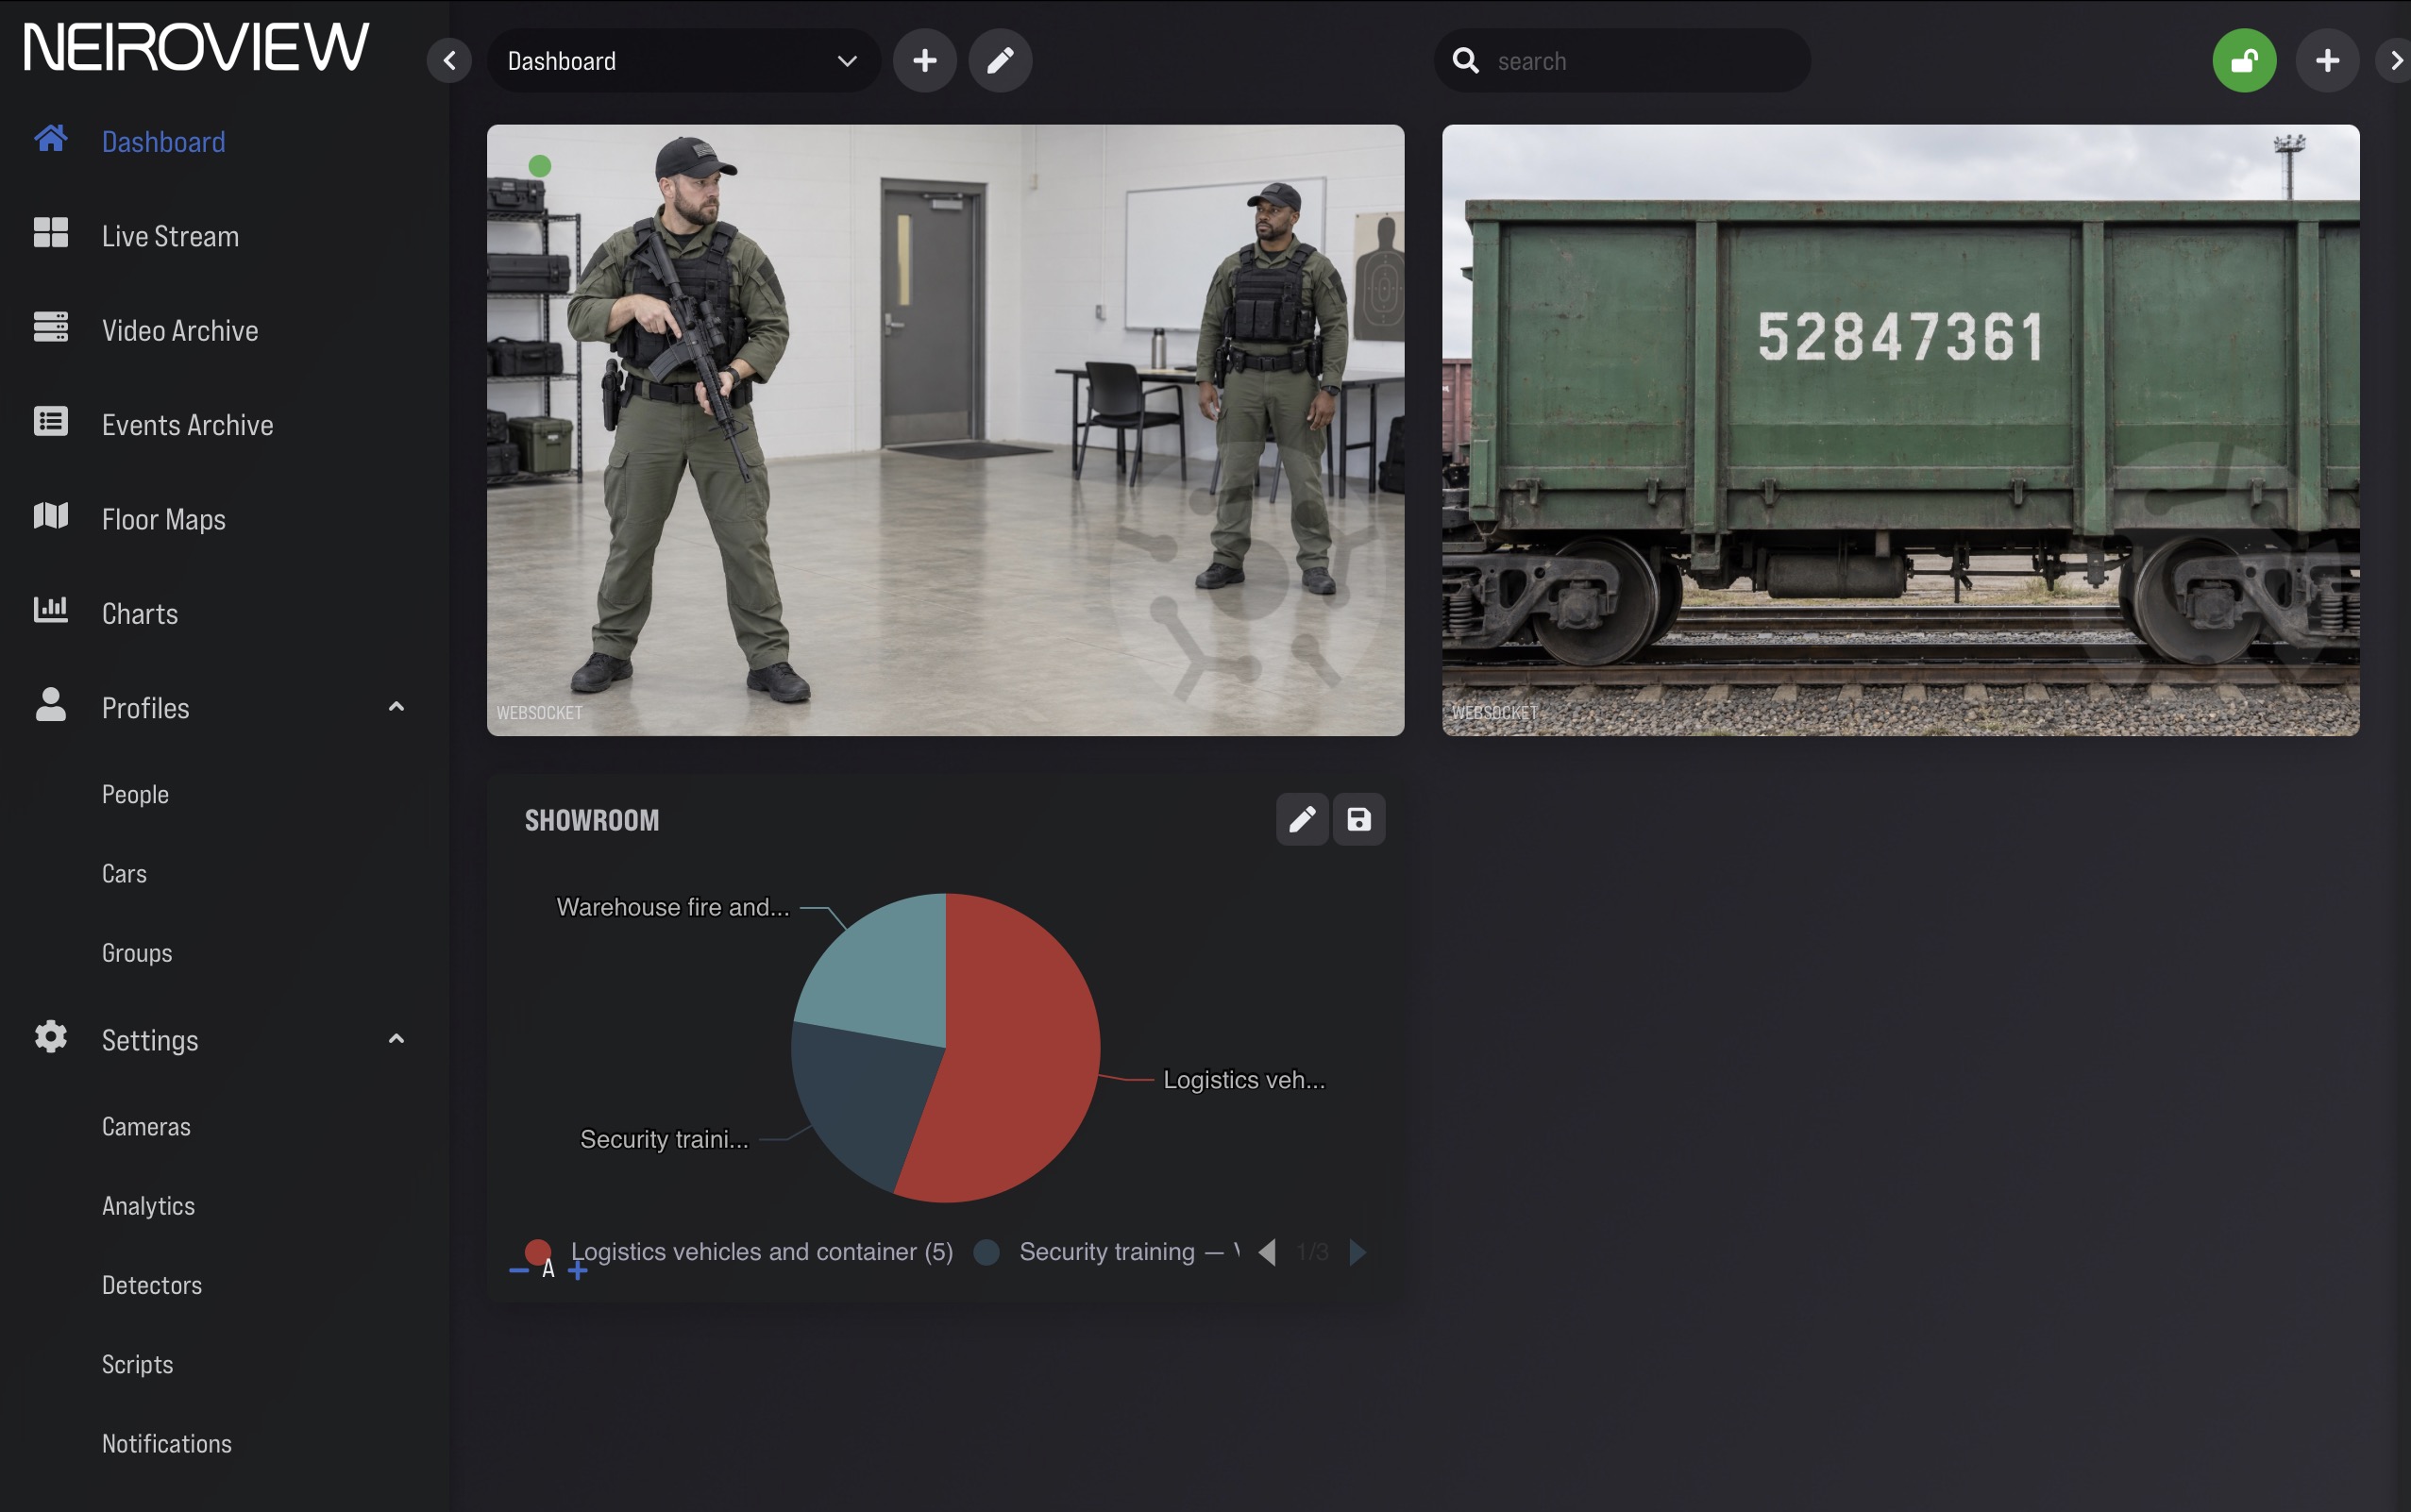Viewport: 2411px width, 1512px height.
Task: Collapse the Profiles section chevron
Action: click(x=396, y=707)
